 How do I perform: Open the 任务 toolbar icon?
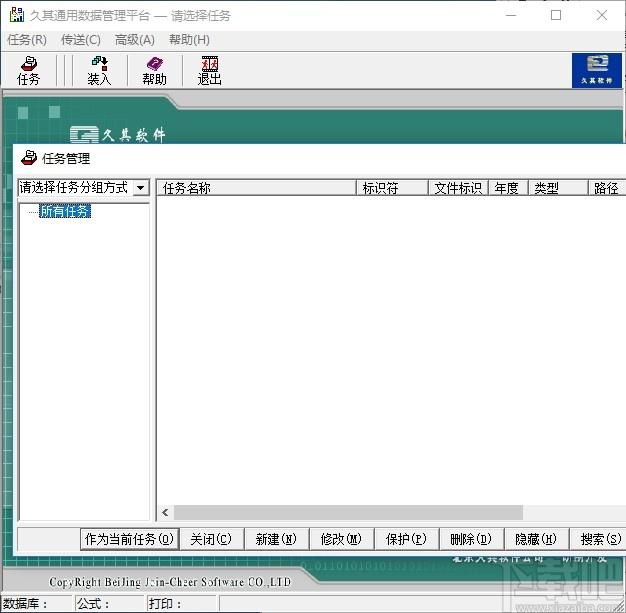point(29,71)
